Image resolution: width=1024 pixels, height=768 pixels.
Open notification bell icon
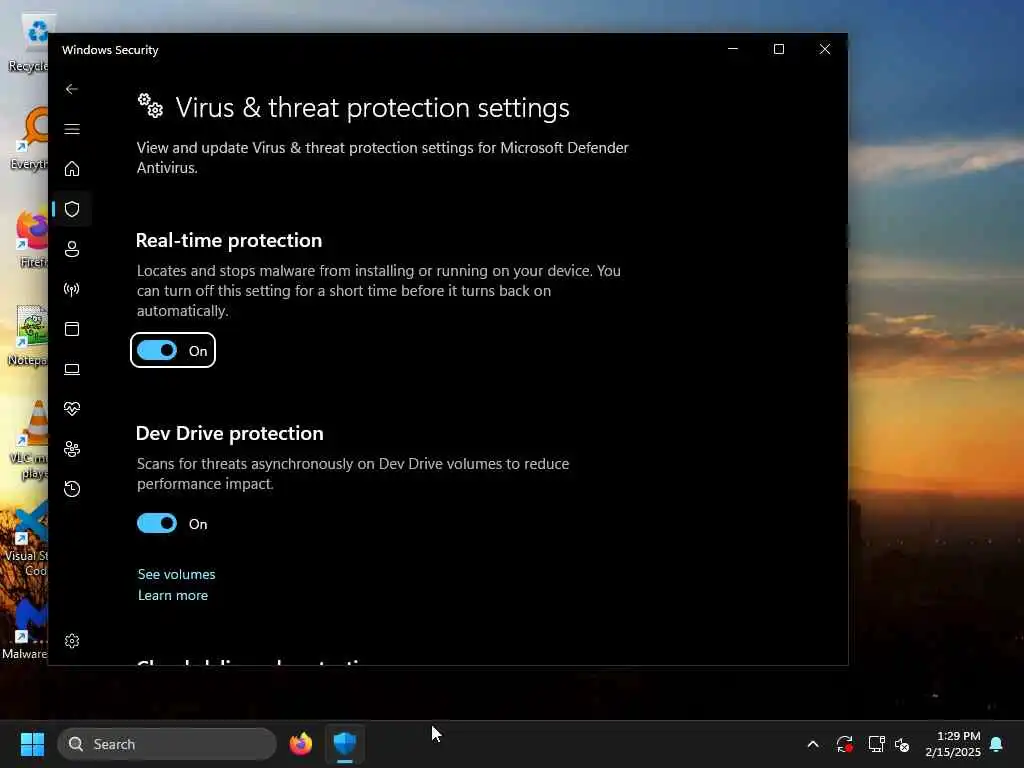[x=997, y=744]
